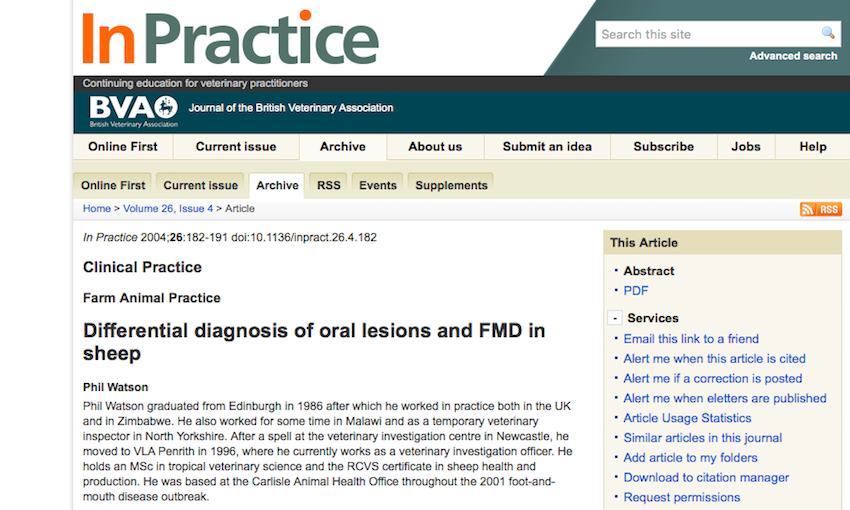Click the search magnifier icon
This screenshot has height=510, width=850.
(x=828, y=33)
